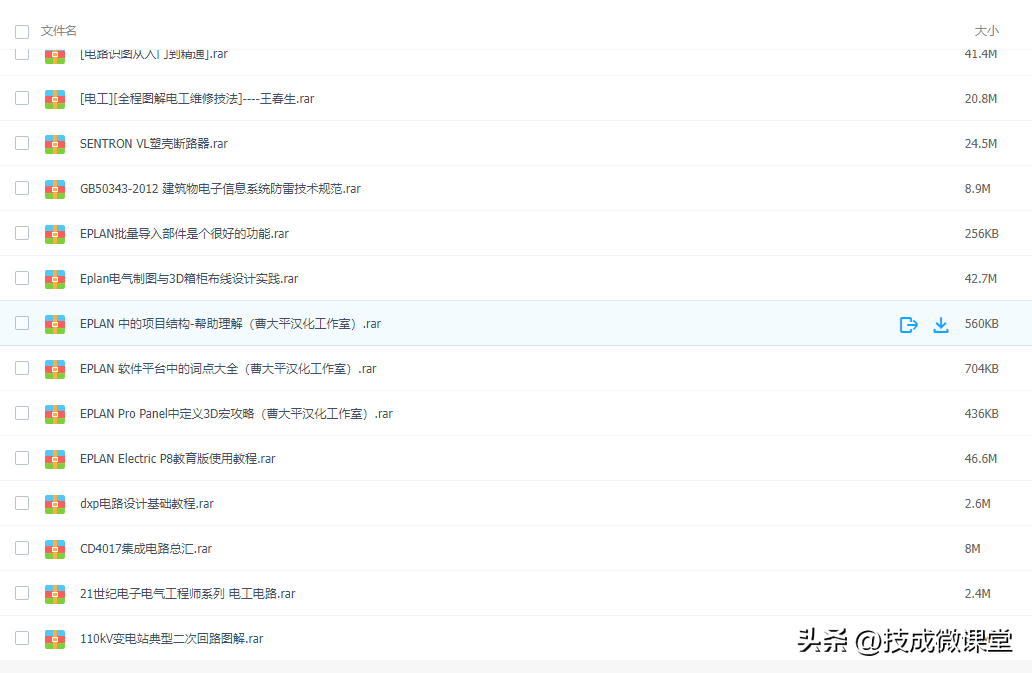The width and height of the screenshot is (1032, 673).
Task: Click archive icon for SENTRON VL塑壳断路器.rar
Action: coord(55,143)
